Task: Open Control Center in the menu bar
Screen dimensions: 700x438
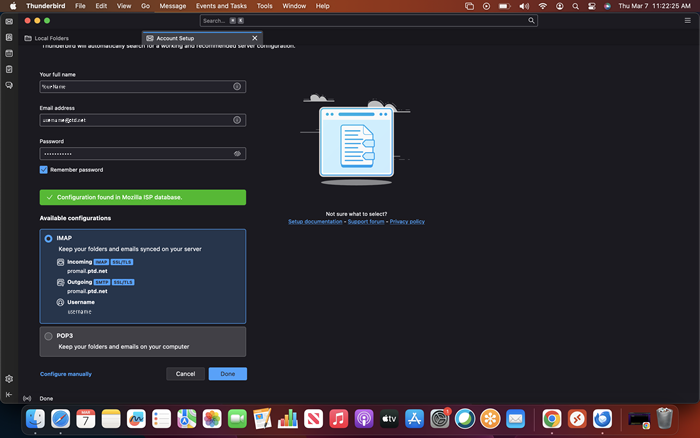Action: [592, 6]
